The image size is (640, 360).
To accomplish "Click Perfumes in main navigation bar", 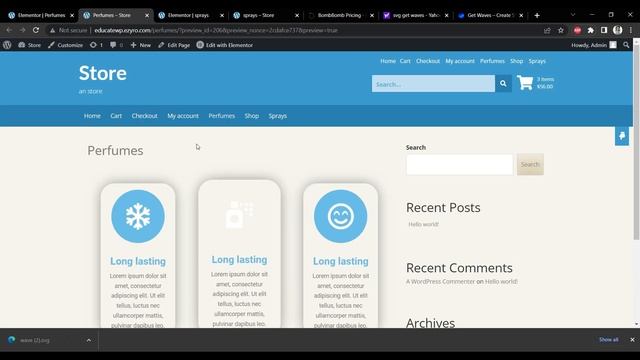I will click(222, 116).
